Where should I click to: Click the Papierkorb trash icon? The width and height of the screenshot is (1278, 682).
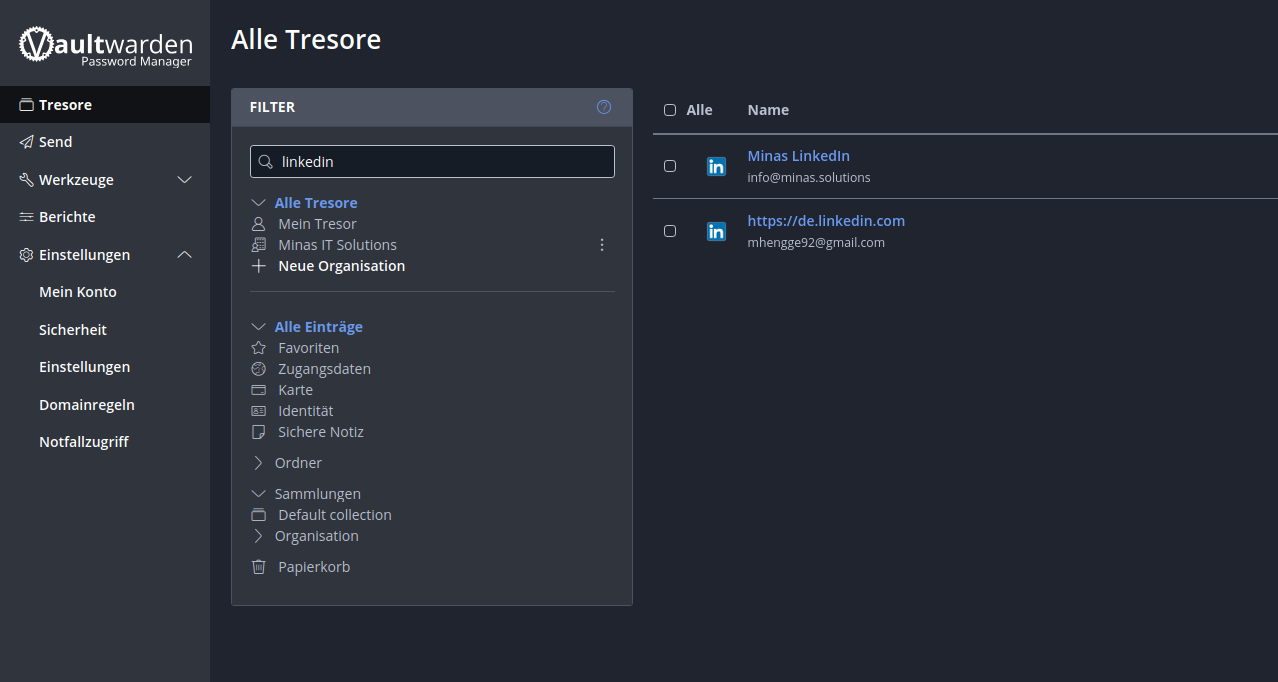[259, 567]
